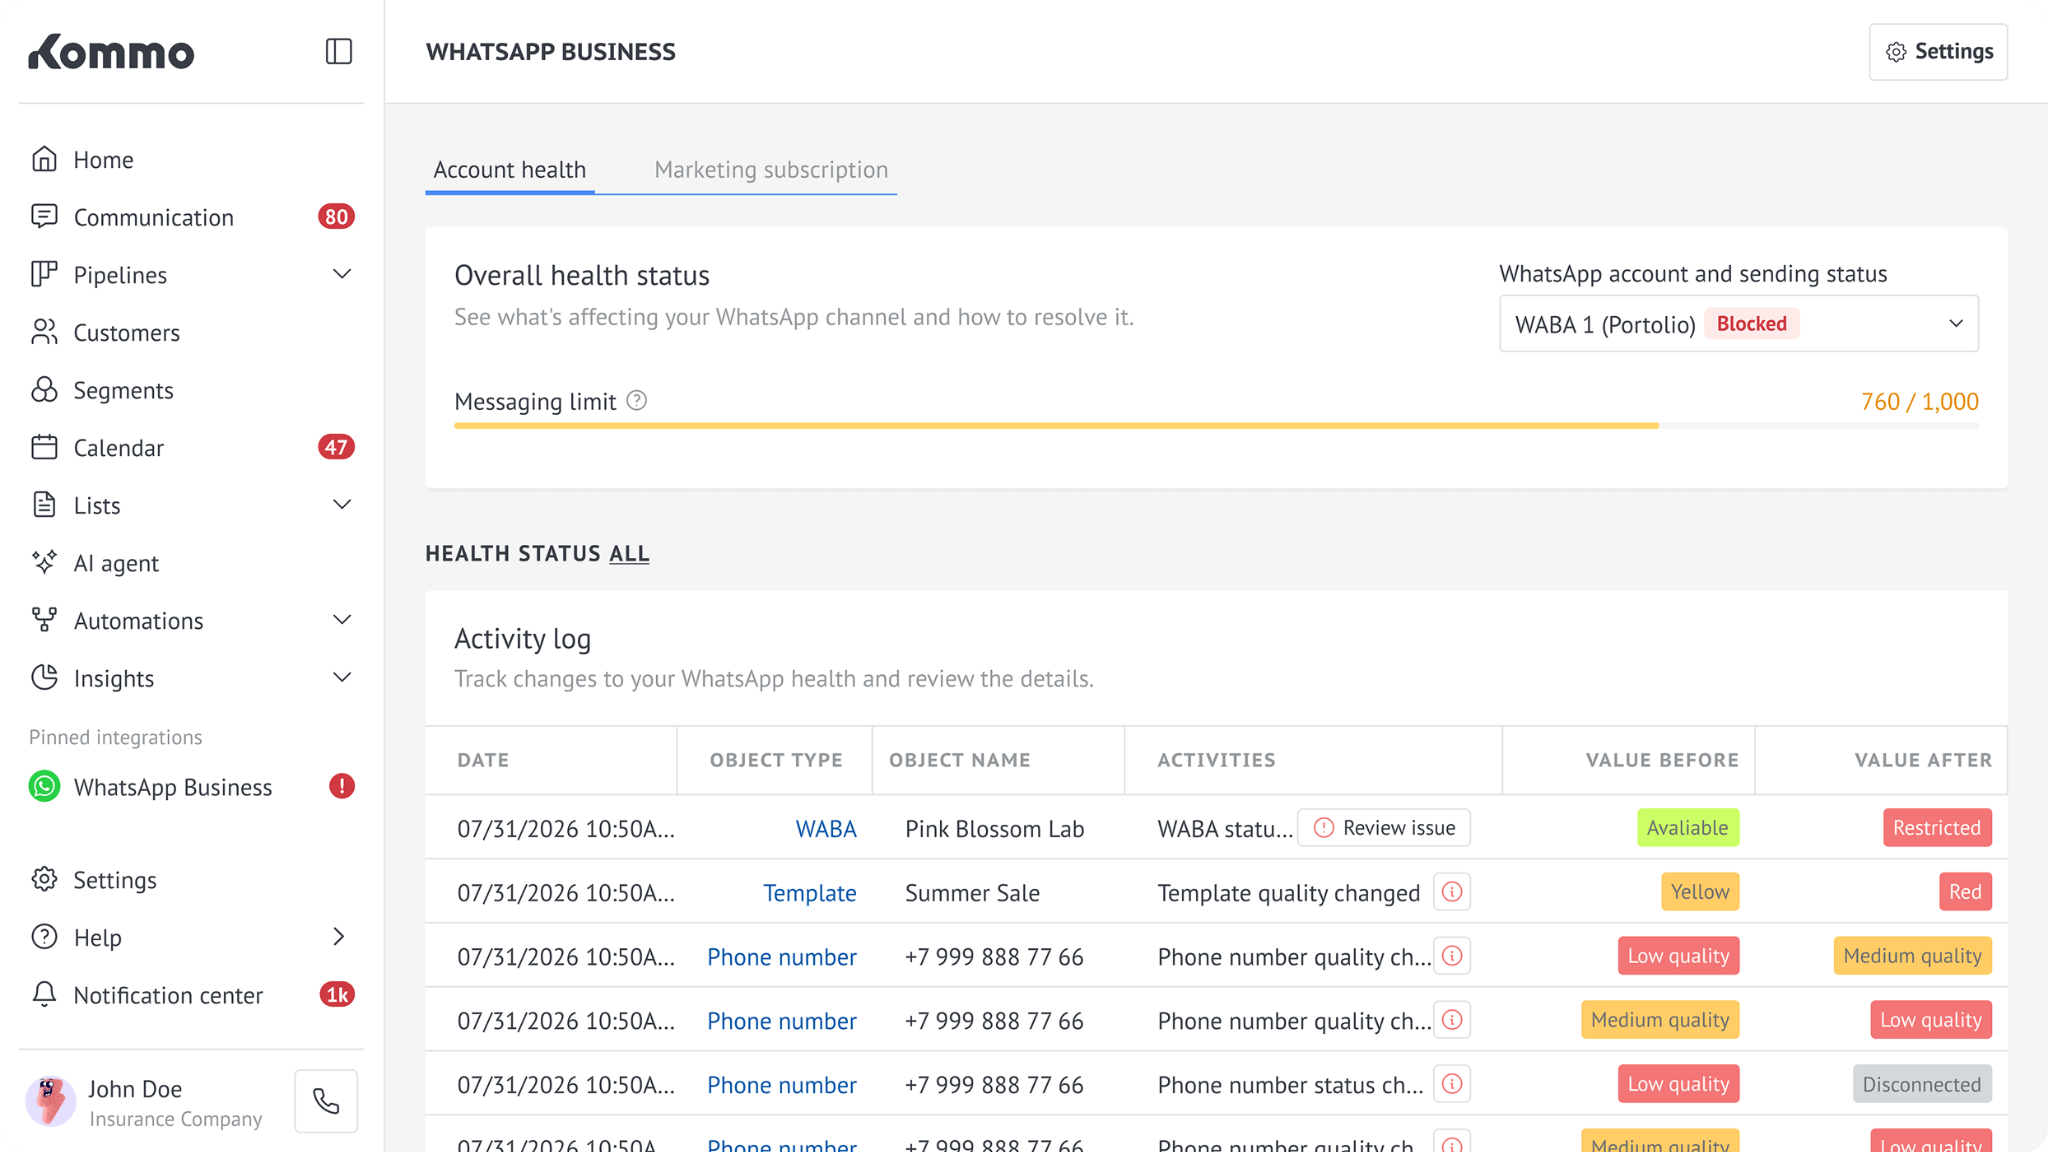Screen dimensions: 2048x1152
Task: Expand the Automations menu
Action: pyautogui.click(x=341, y=620)
